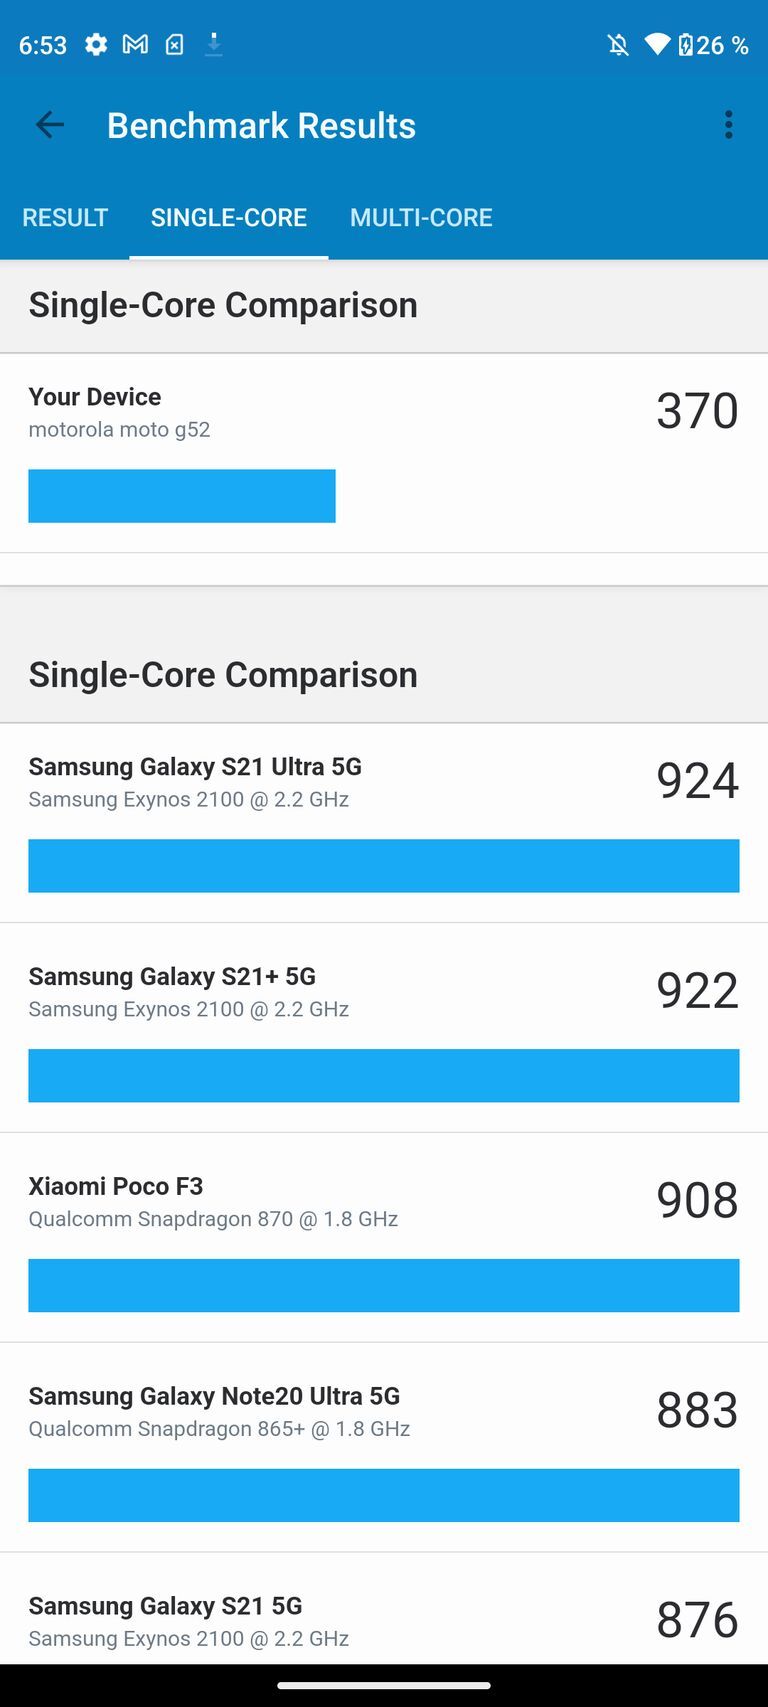Tap the battery charging icon
The width and height of the screenshot is (768, 1707).
point(686,45)
